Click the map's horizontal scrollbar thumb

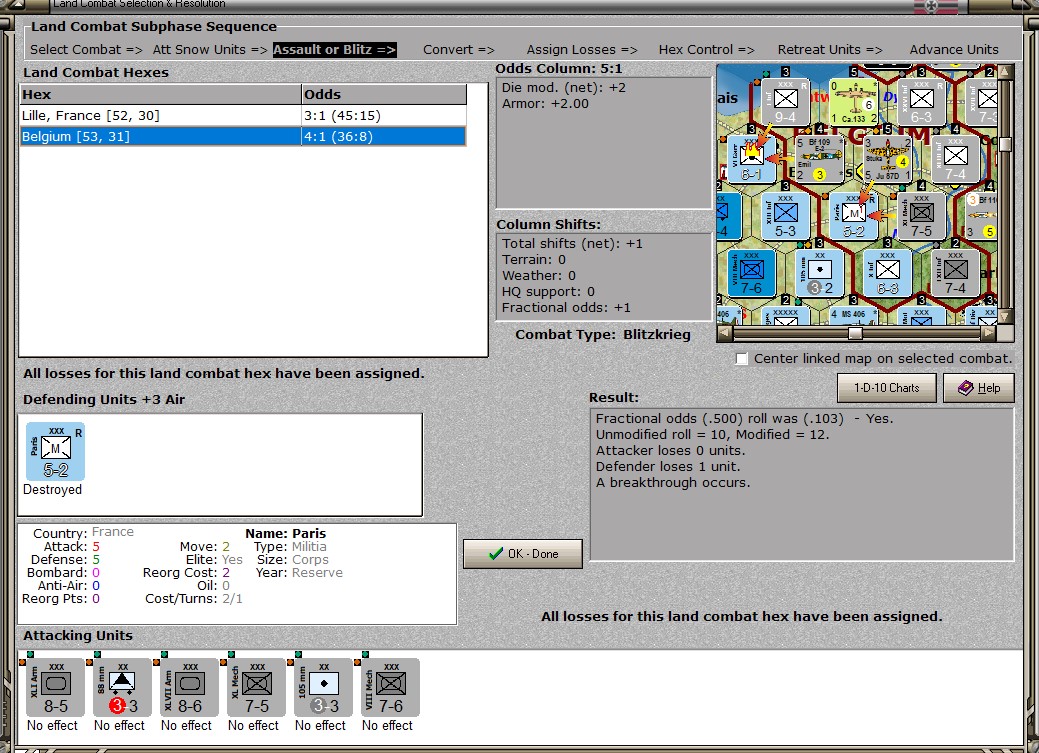(x=855, y=333)
